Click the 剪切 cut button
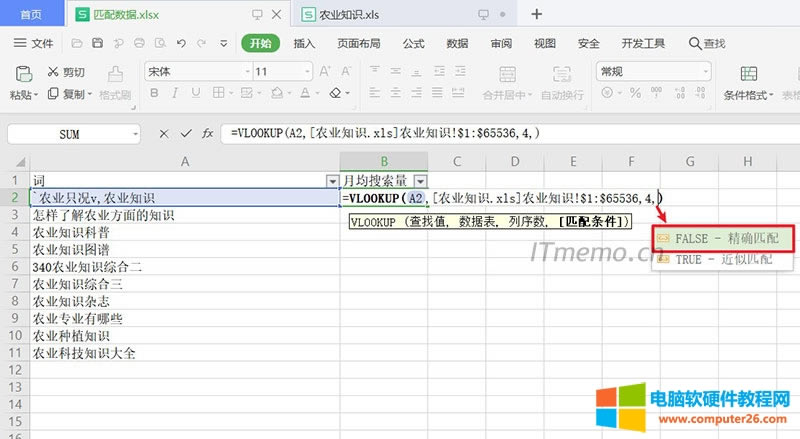 point(66,72)
